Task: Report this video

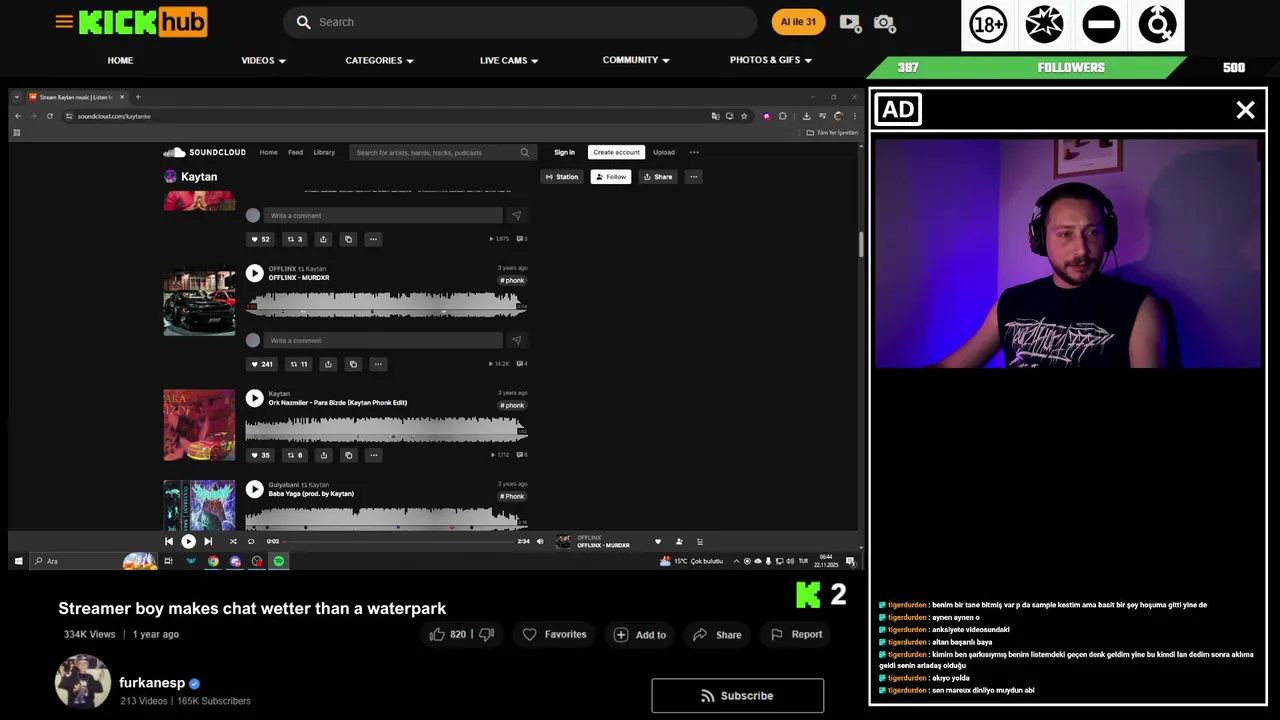Action: [796, 634]
